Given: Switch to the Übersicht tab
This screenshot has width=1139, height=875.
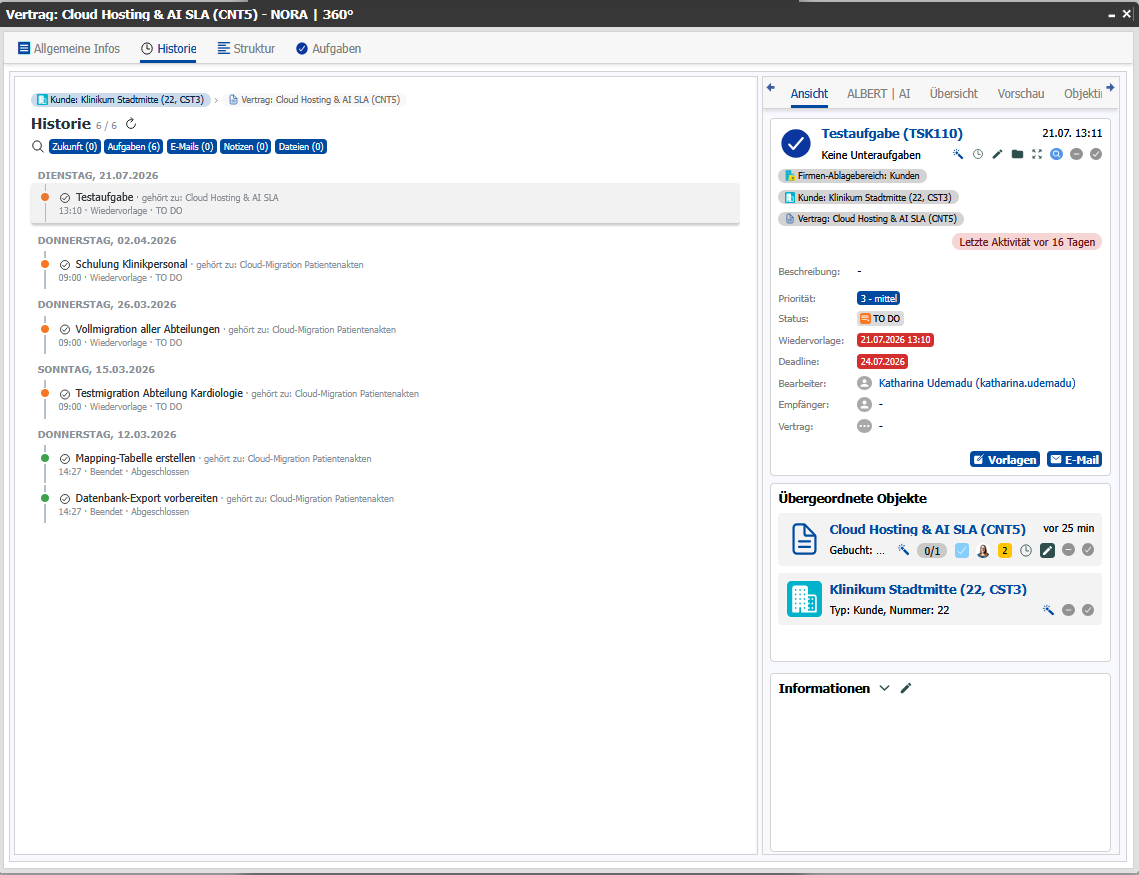Looking at the screenshot, I should (x=954, y=94).
